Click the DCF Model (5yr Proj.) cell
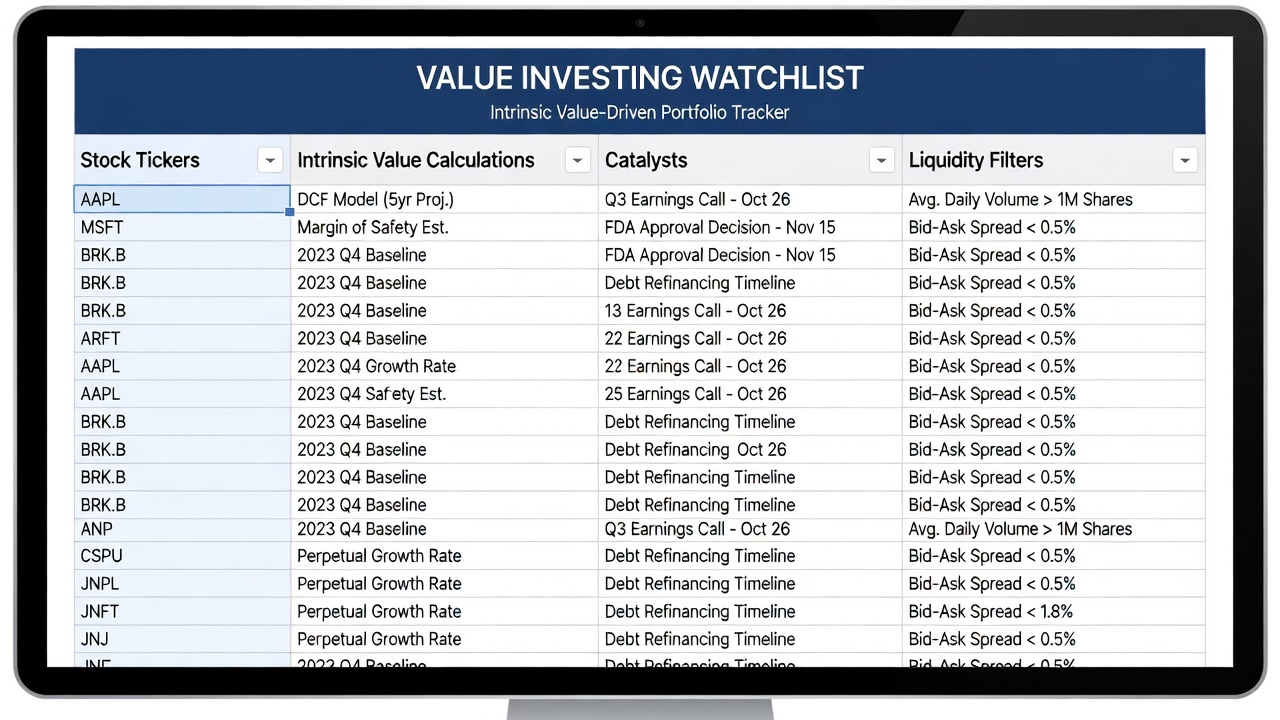This screenshot has width=1280, height=720. point(444,199)
